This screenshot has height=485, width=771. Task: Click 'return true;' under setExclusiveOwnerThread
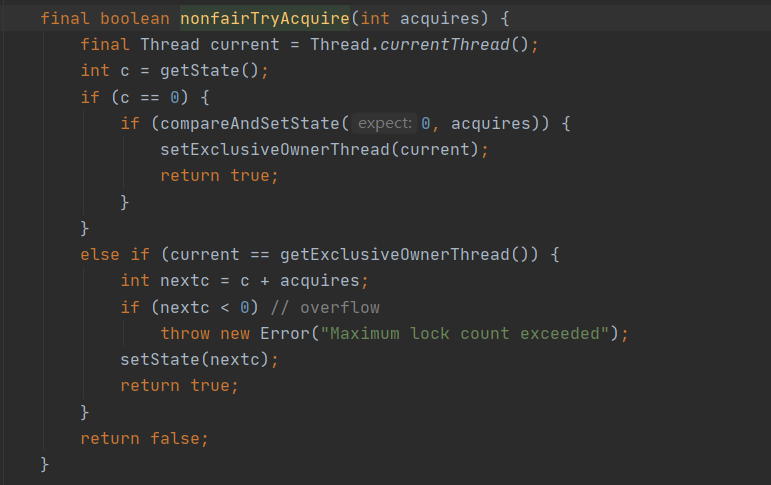click(x=219, y=176)
